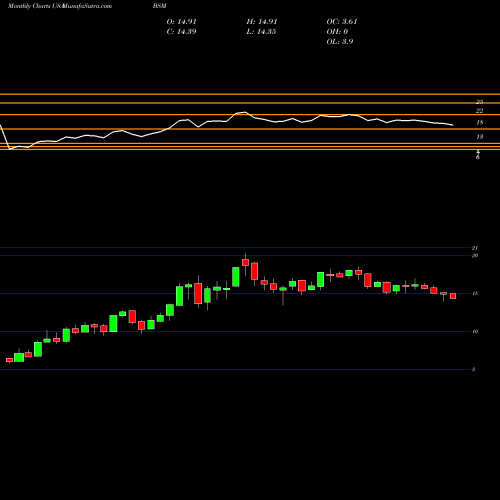The width and height of the screenshot is (500, 500).
Task: Click the 25 label on indicator axis
Action: (479, 102)
